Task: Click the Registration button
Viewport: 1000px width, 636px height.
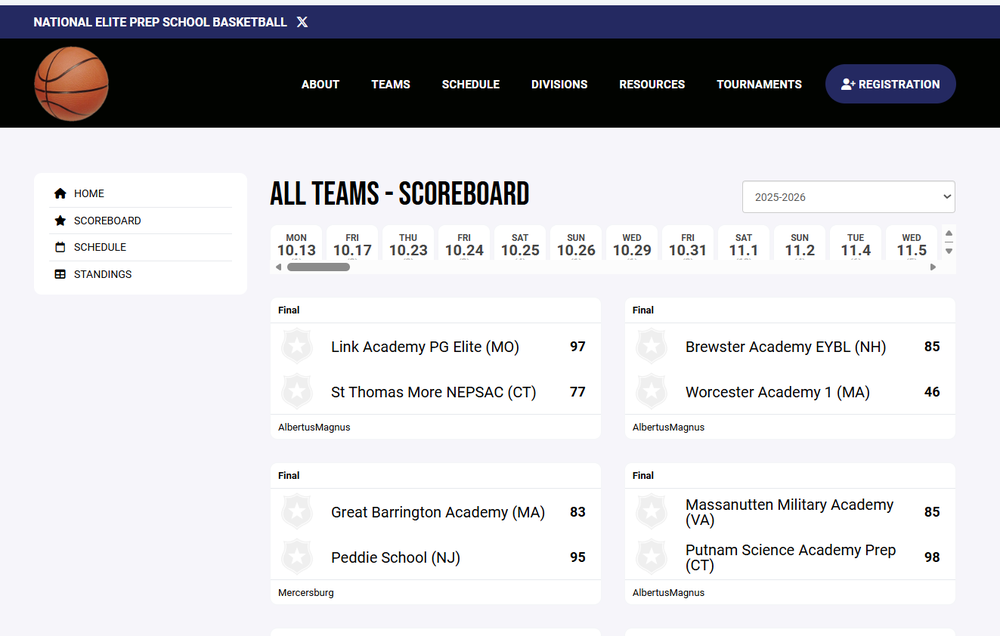Action: [890, 84]
